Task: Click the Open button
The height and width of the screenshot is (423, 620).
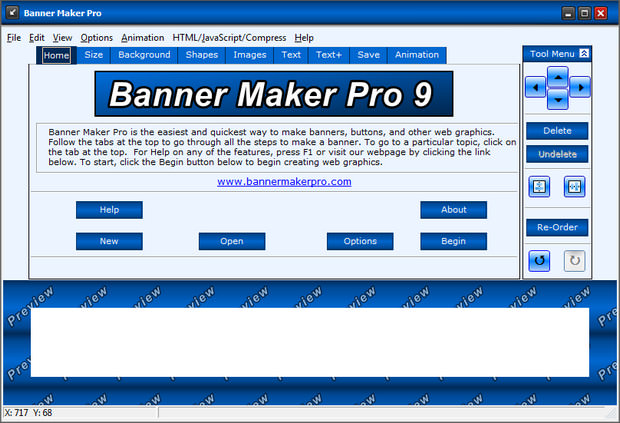Action: pyautogui.click(x=232, y=241)
